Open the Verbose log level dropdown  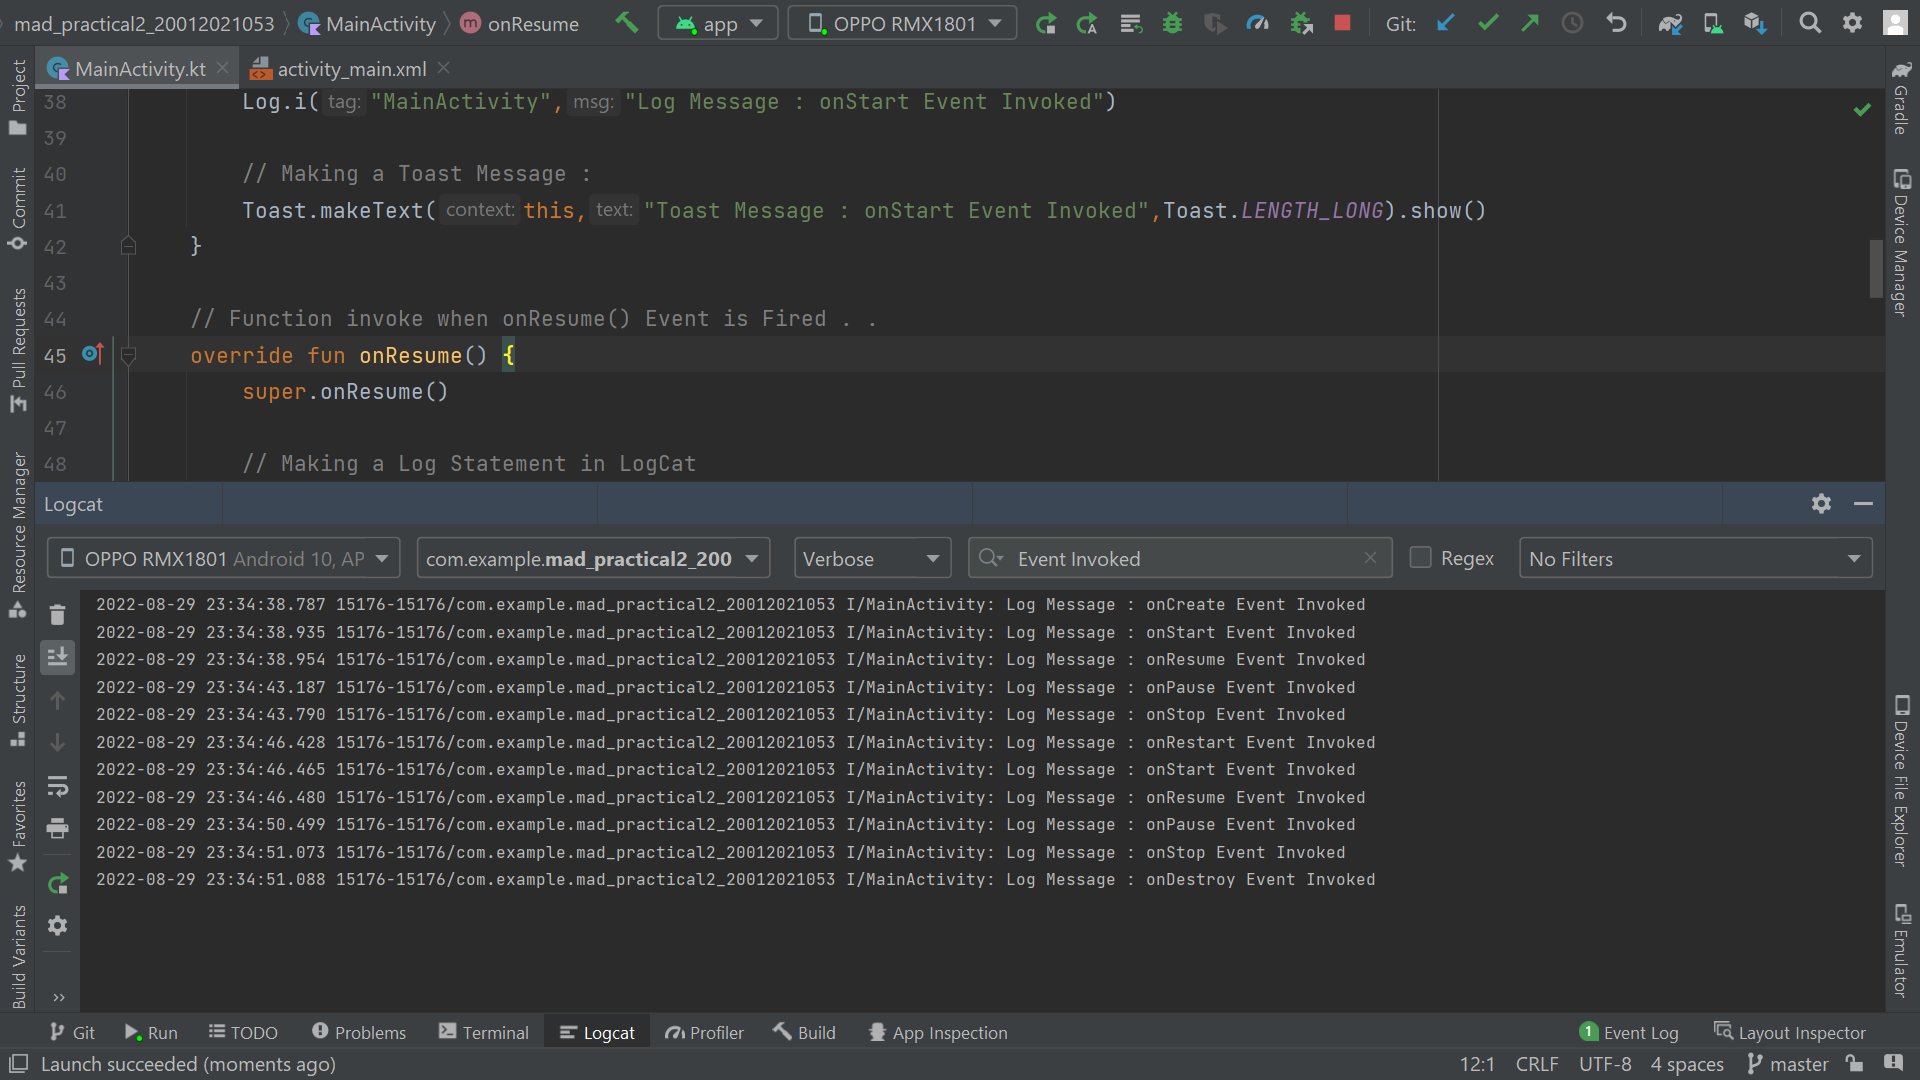(872, 558)
